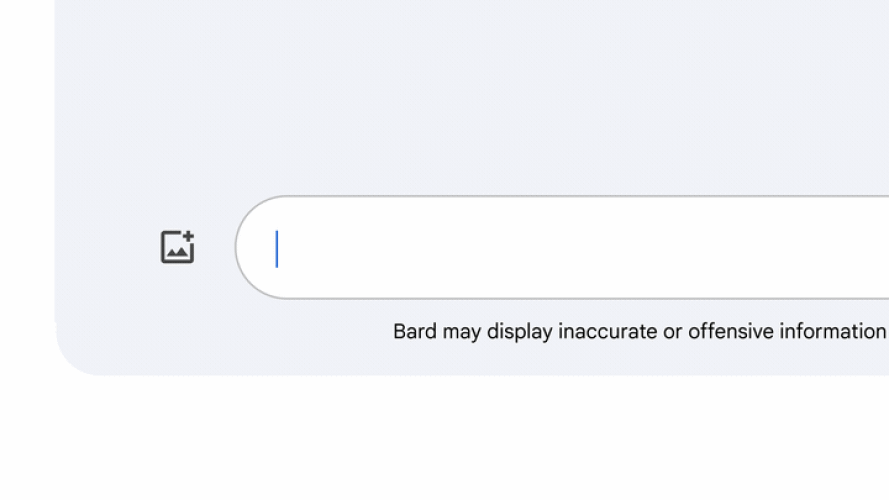Click the word "Bard" in the disclaimer
The image size is (889, 500).
415,332
